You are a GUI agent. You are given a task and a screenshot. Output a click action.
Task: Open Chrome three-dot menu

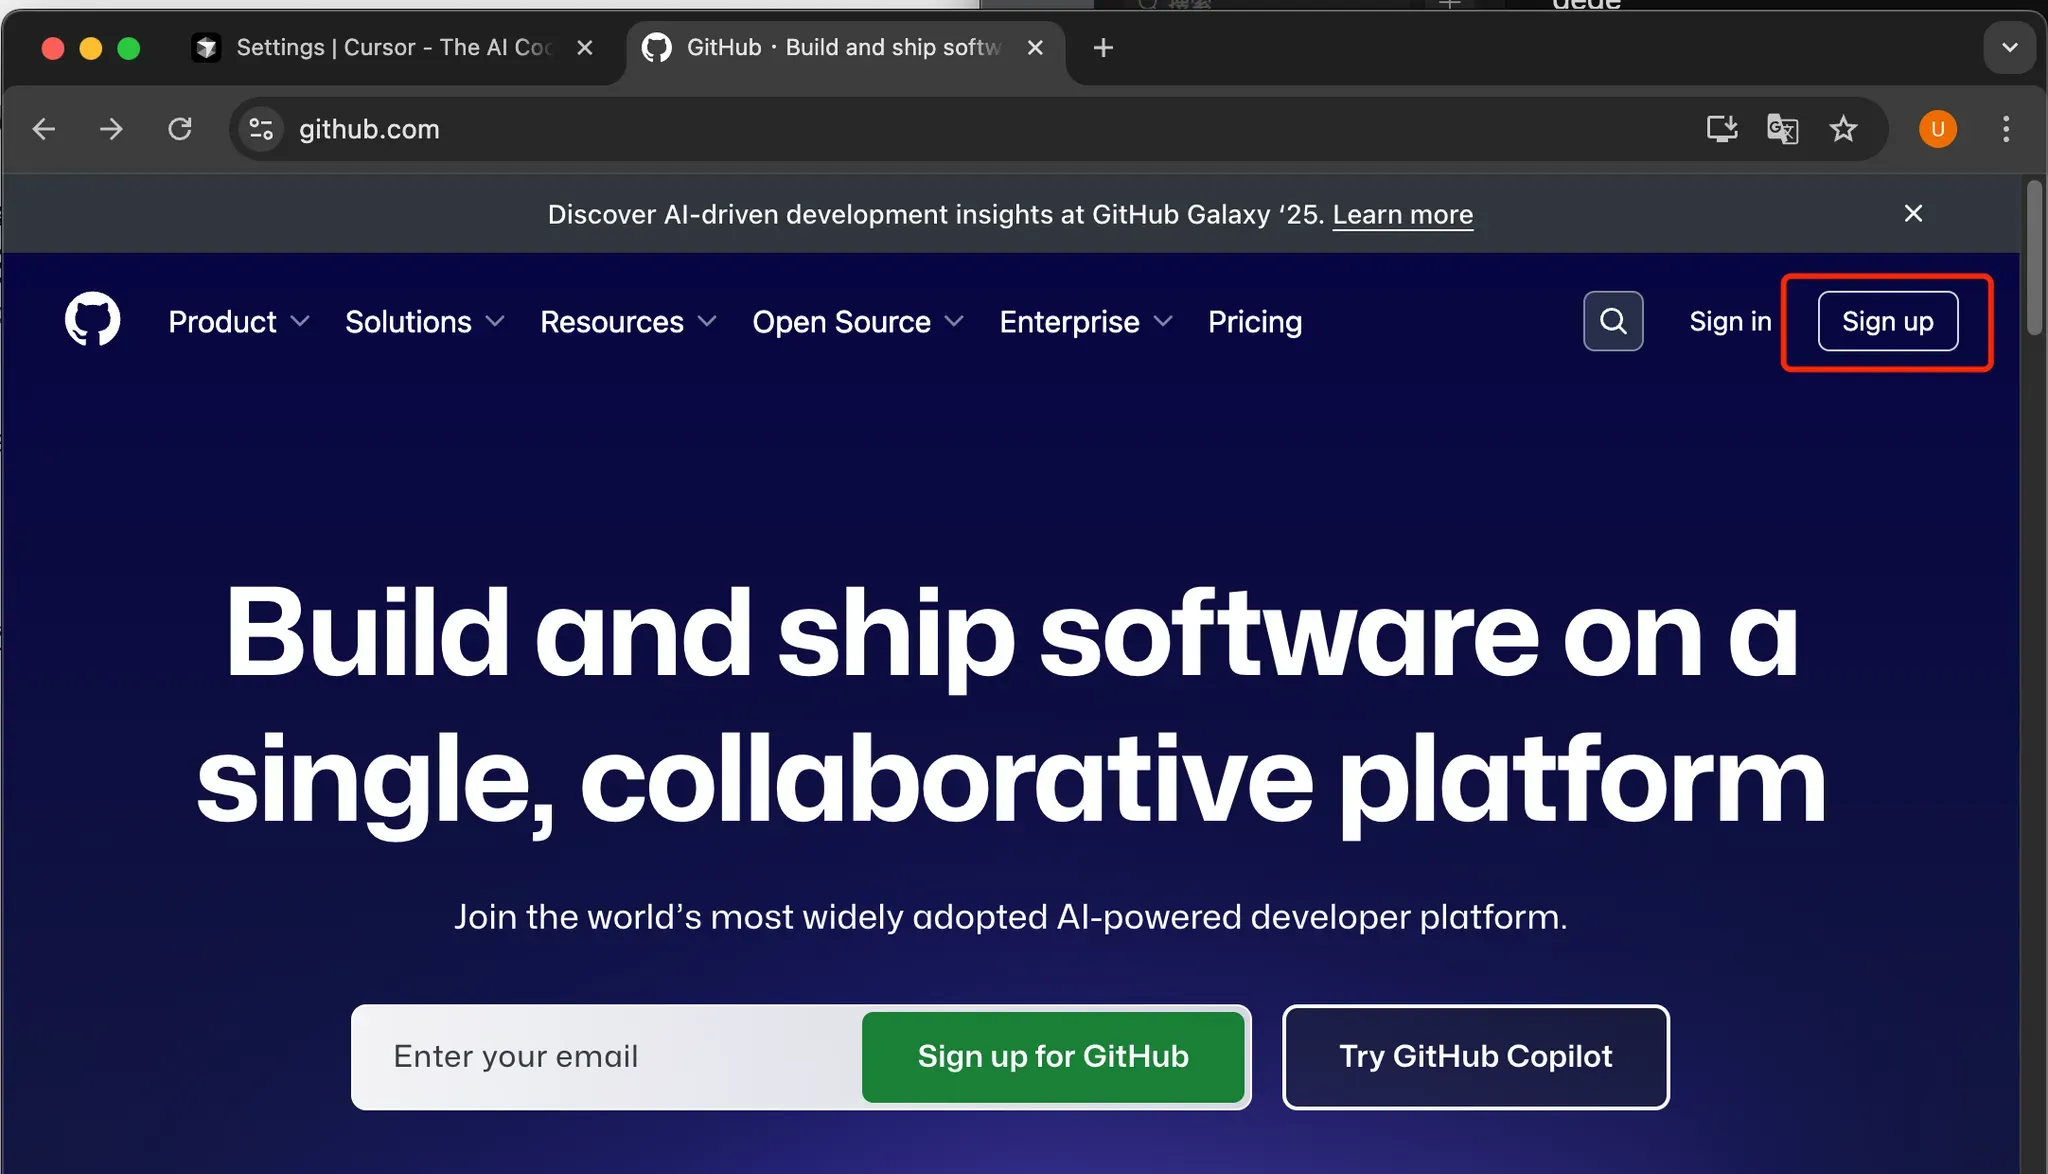click(x=2005, y=129)
